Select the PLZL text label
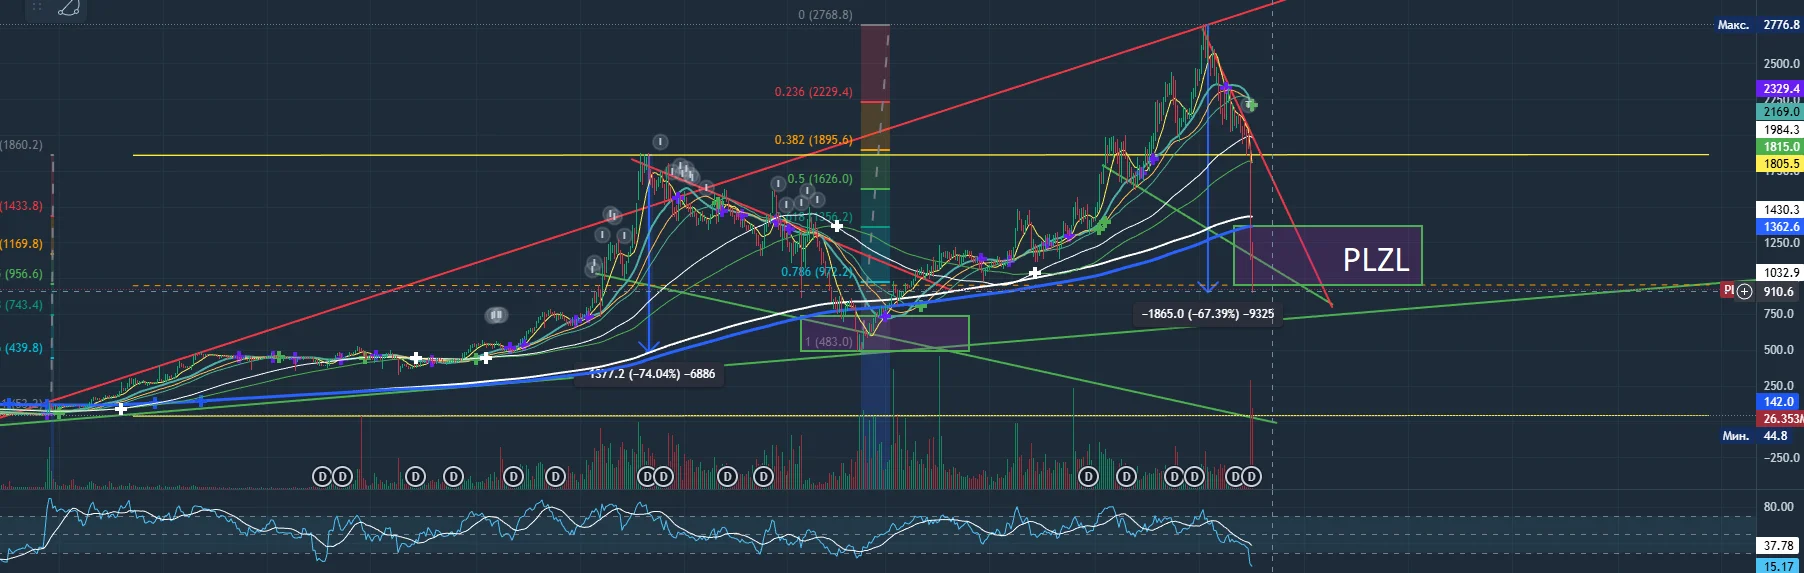This screenshot has width=1804, height=573. [1376, 260]
